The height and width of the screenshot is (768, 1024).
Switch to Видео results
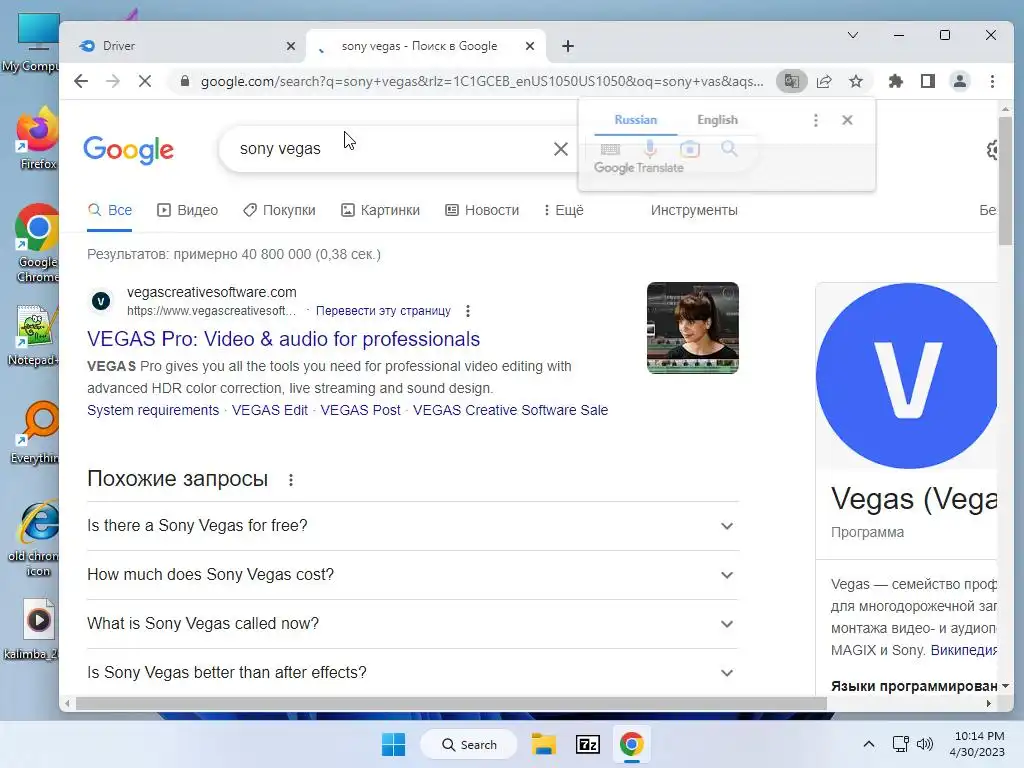[x=187, y=210]
